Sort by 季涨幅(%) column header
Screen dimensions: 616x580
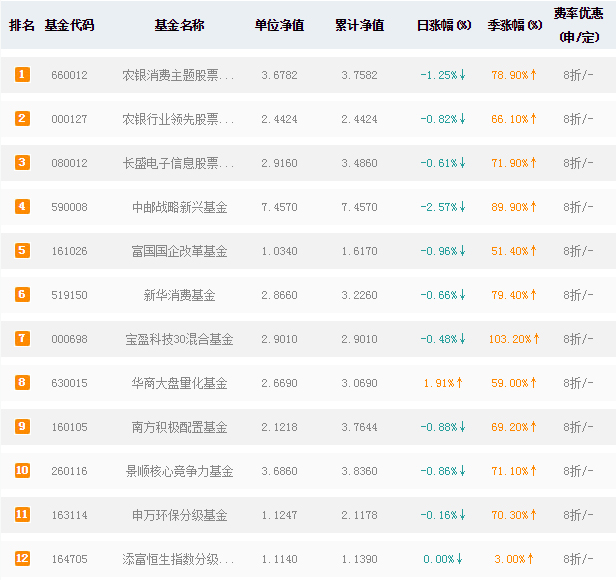pyautogui.click(x=515, y=25)
